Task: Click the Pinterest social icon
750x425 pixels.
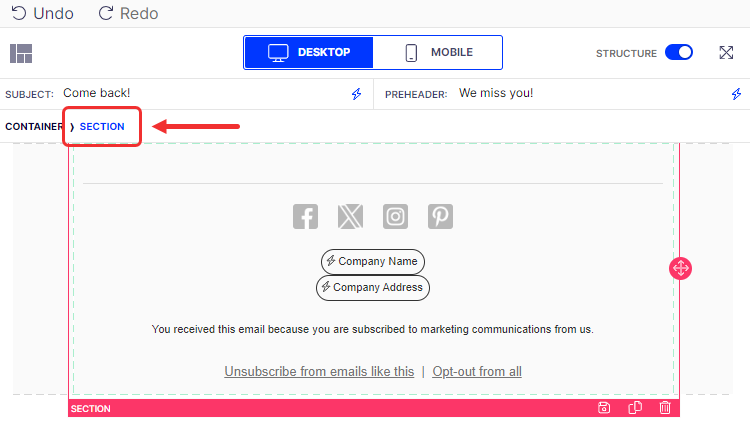Action: pos(441,216)
